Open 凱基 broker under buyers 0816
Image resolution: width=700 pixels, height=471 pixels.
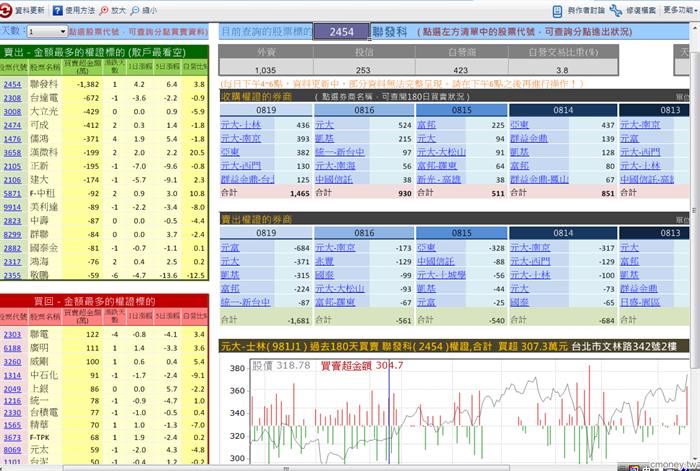(x=325, y=139)
